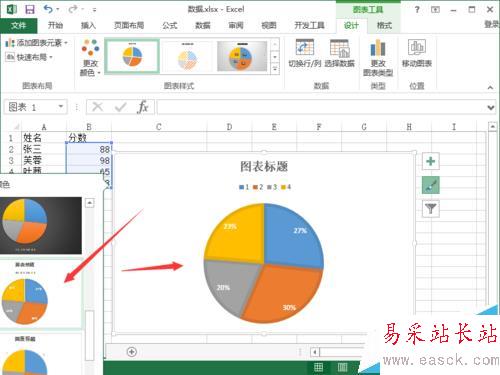Viewport: 500px width, 375px height.
Task: Select cell B3 containing 98
Action: click(89, 160)
